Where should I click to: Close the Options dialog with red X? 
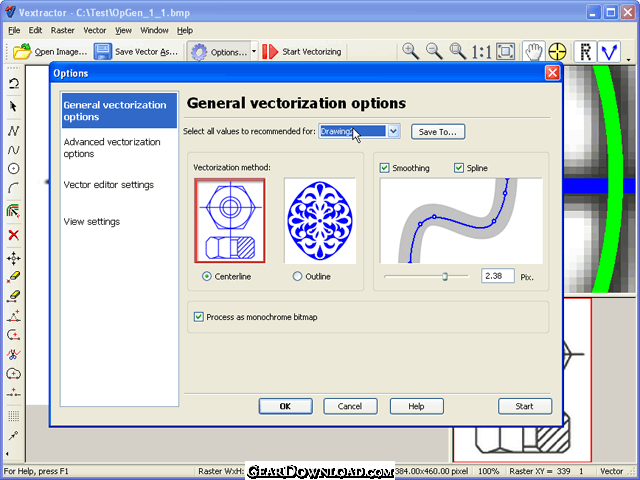[552, 73]
